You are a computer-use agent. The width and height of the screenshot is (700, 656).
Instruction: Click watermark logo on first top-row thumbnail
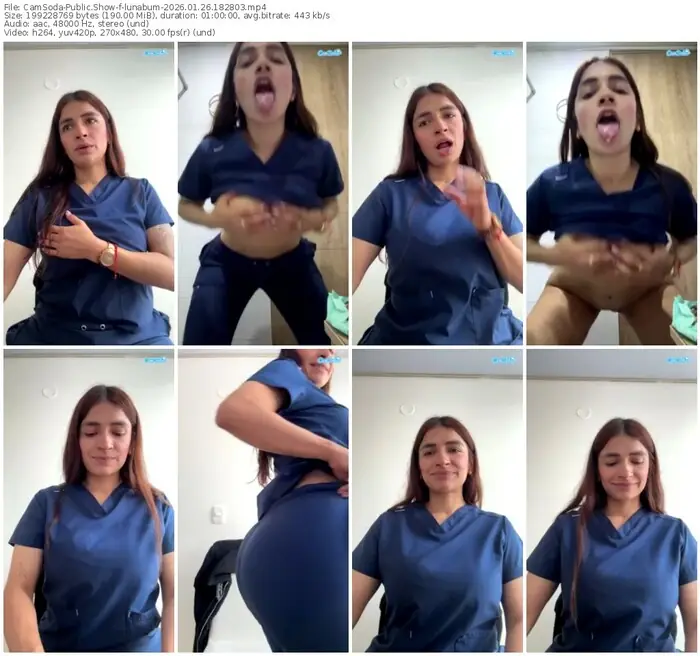pos(155,52)
